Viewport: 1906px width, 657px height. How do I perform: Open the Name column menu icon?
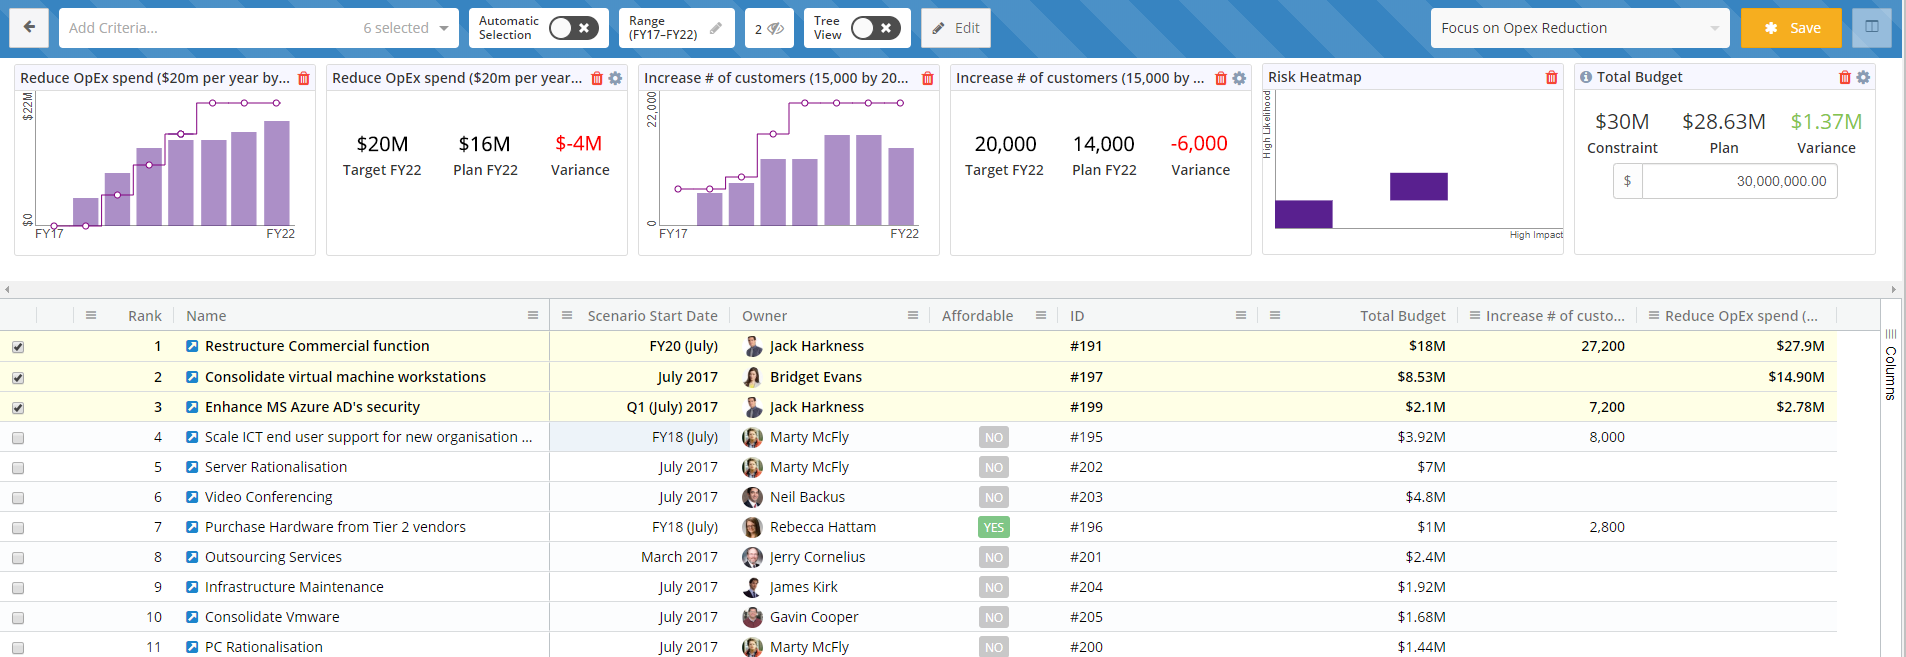click(533, 316)
